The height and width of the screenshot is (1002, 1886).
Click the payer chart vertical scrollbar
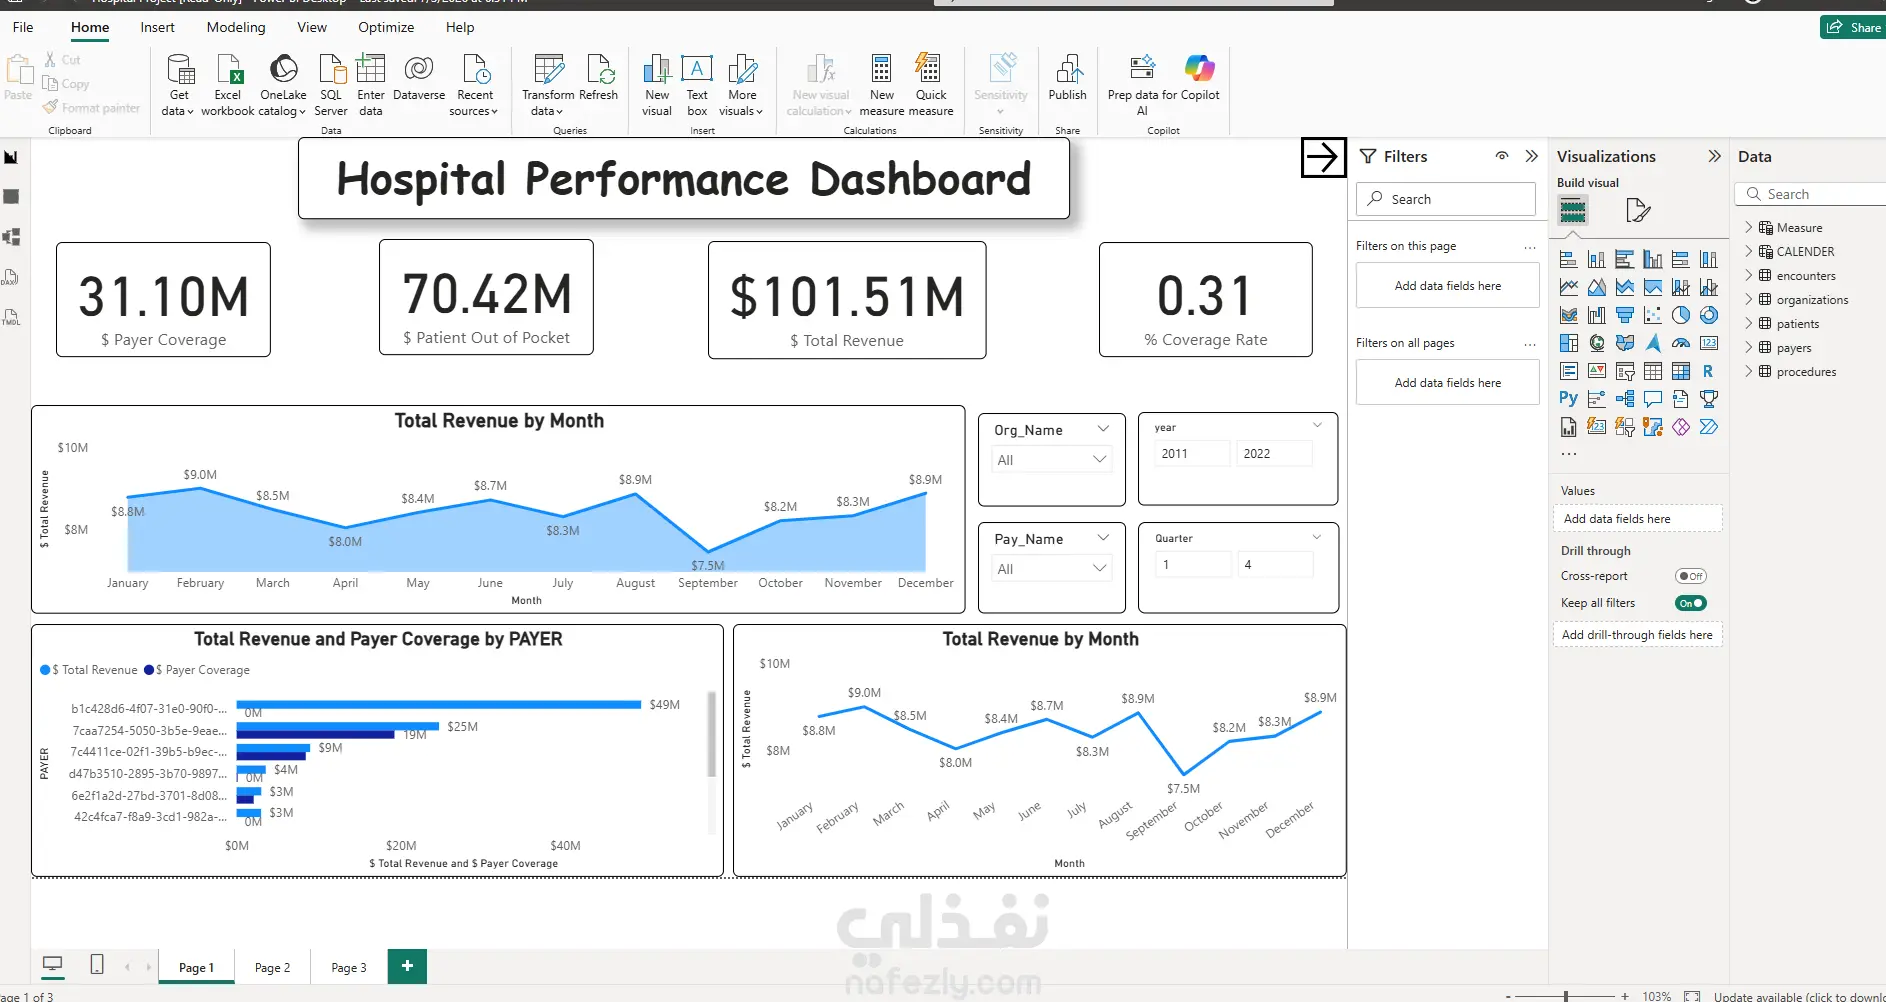point(711,734)
